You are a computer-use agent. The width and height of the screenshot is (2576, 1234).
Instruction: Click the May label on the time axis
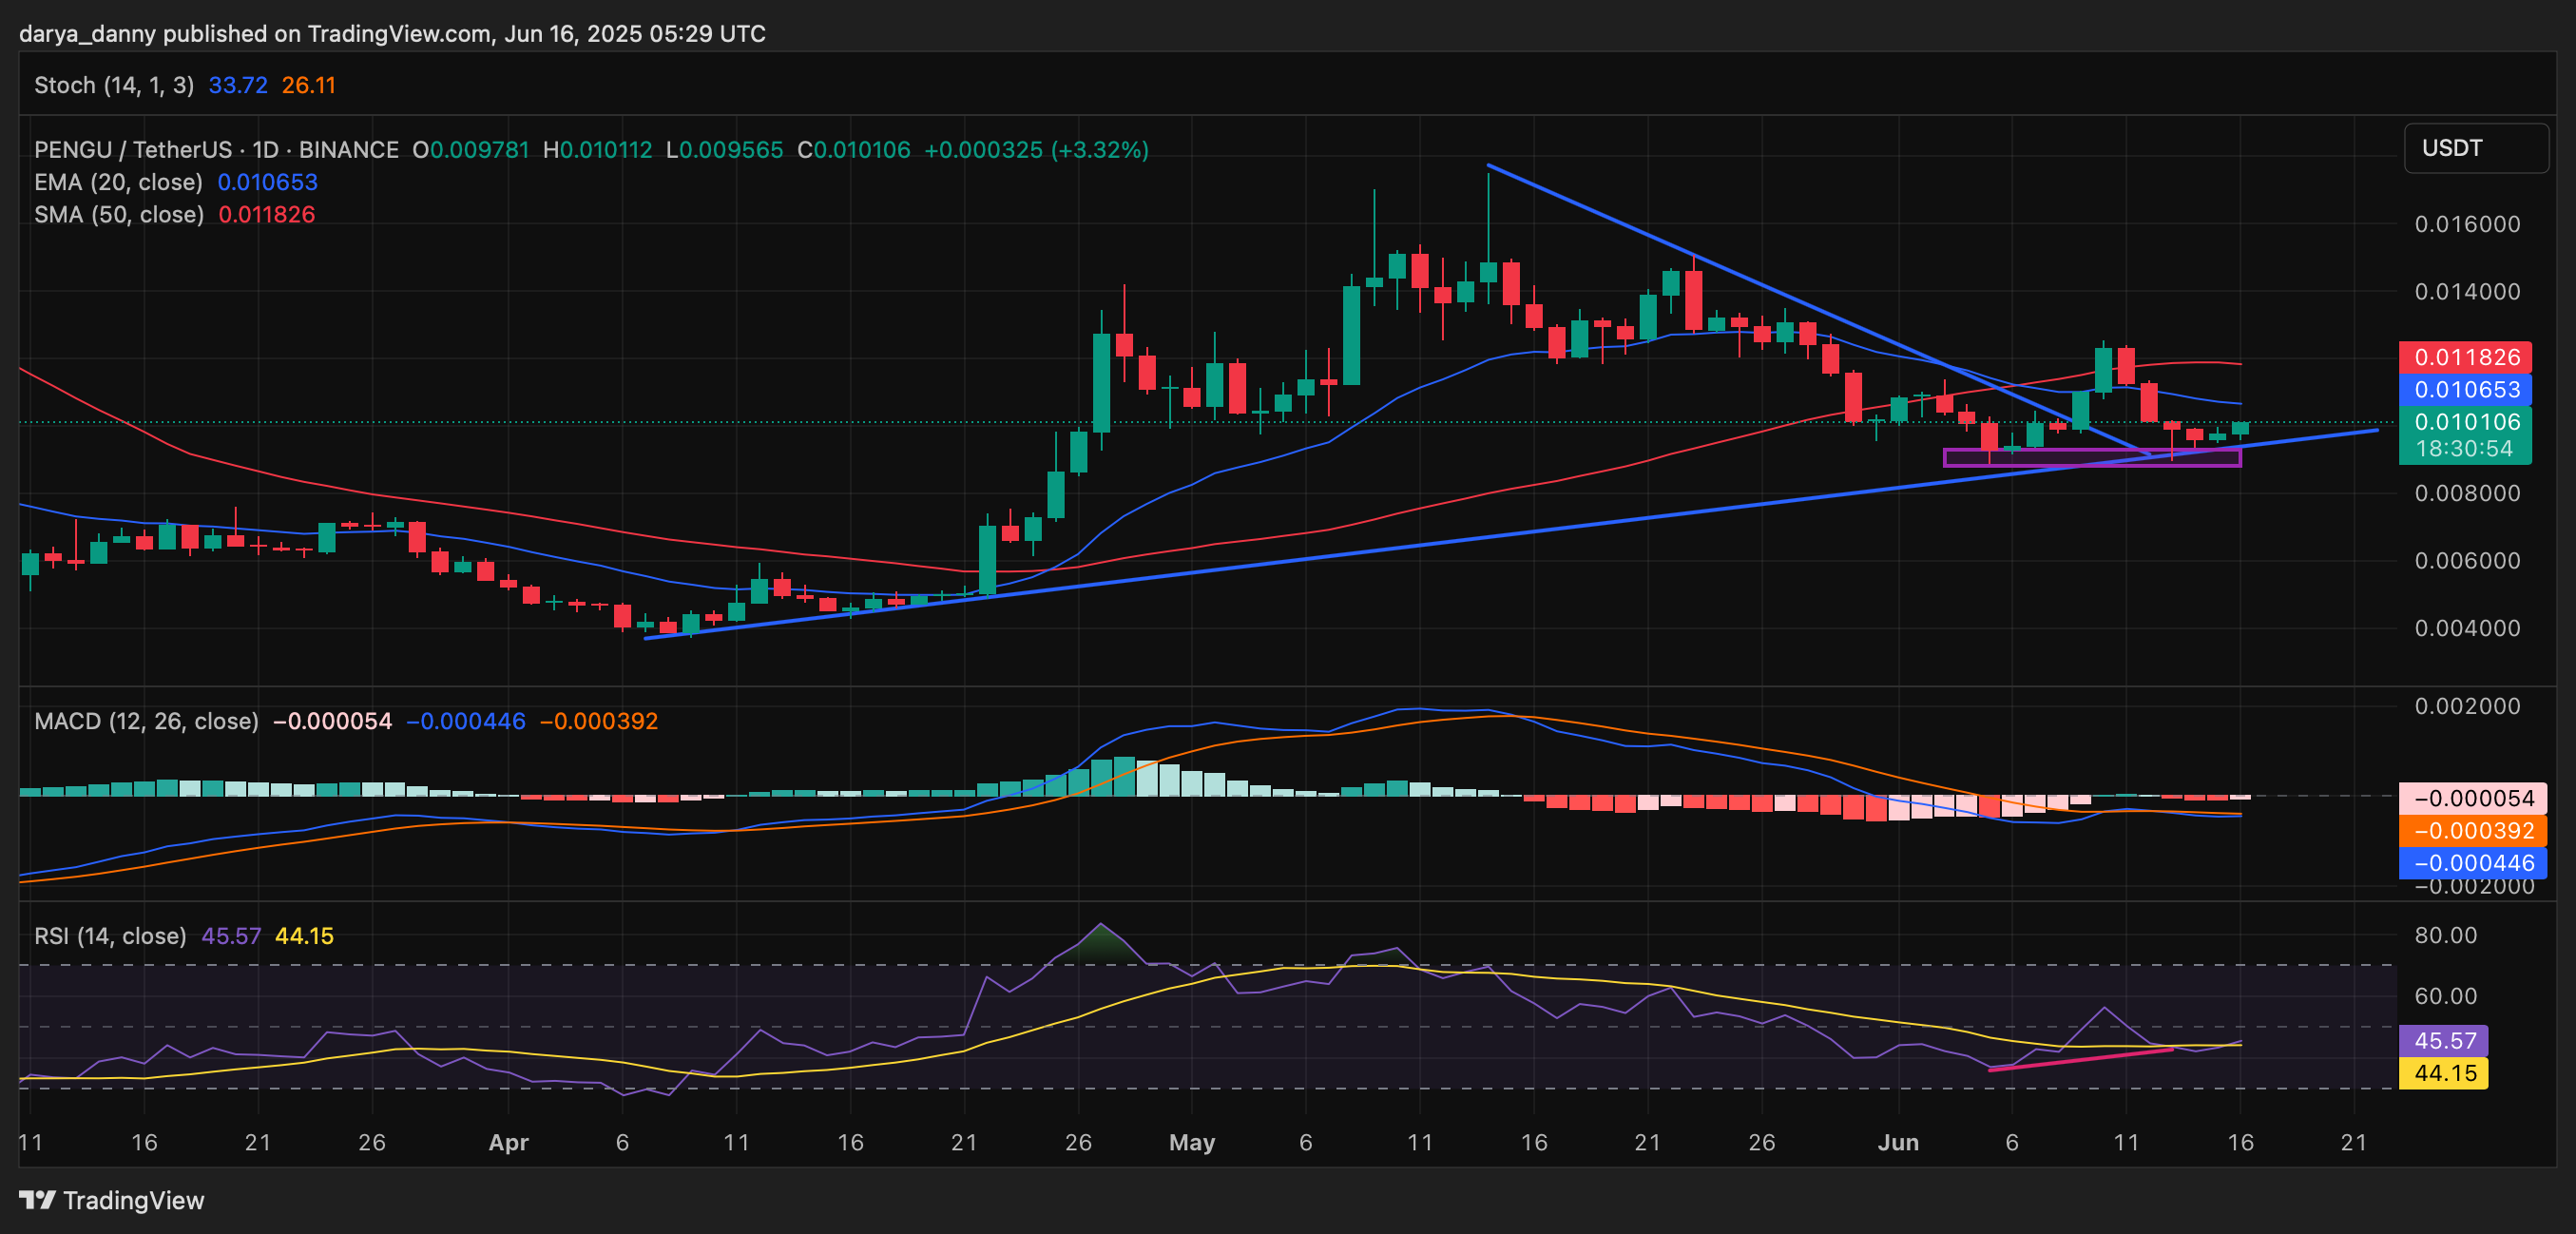[1192, 1143]
